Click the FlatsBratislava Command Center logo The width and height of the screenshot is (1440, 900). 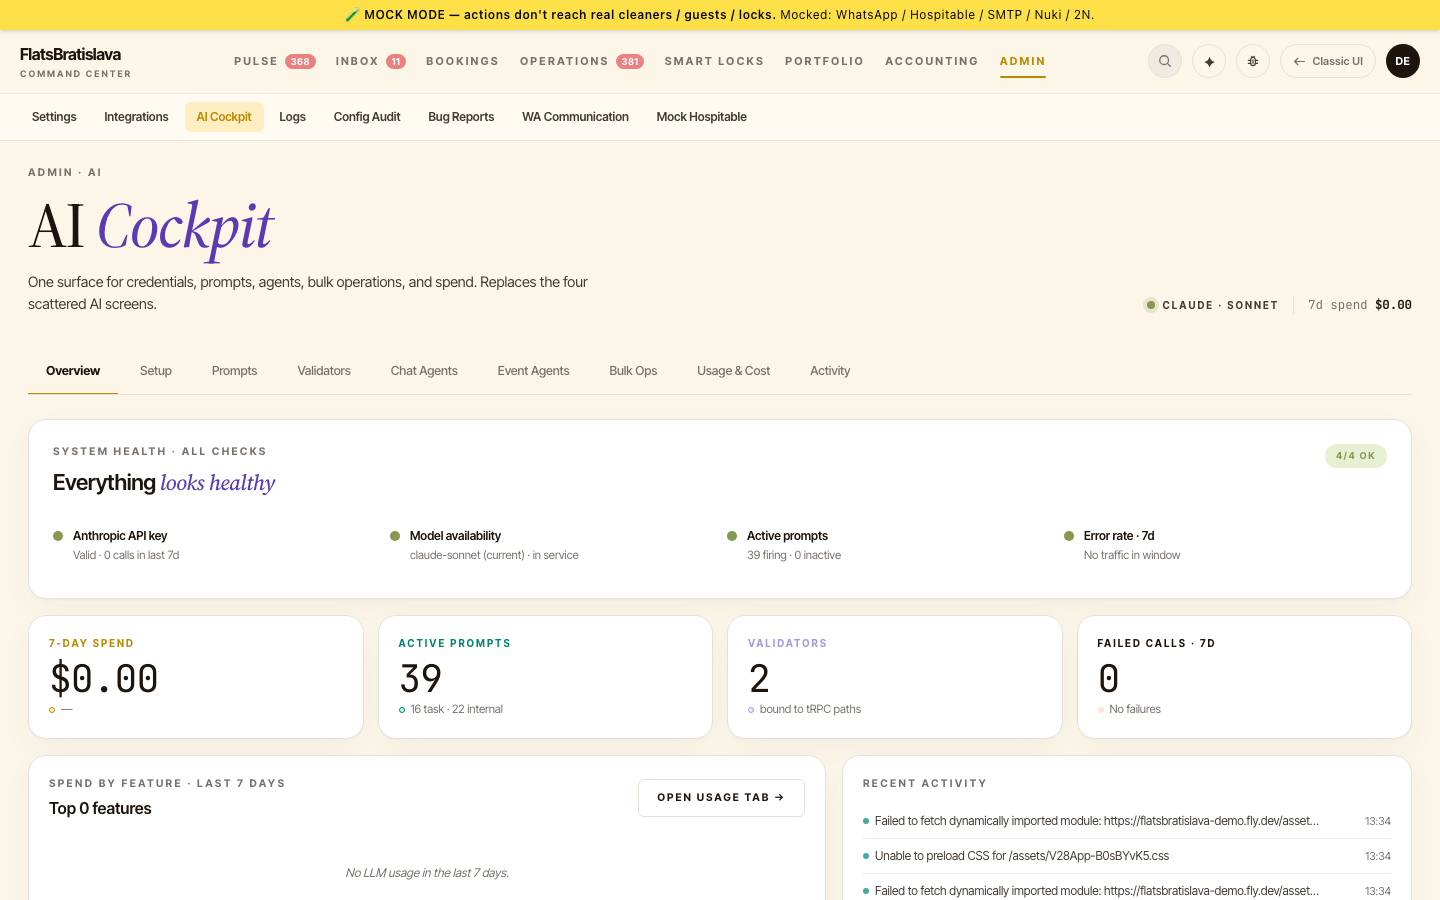click(x=76, y=62)
